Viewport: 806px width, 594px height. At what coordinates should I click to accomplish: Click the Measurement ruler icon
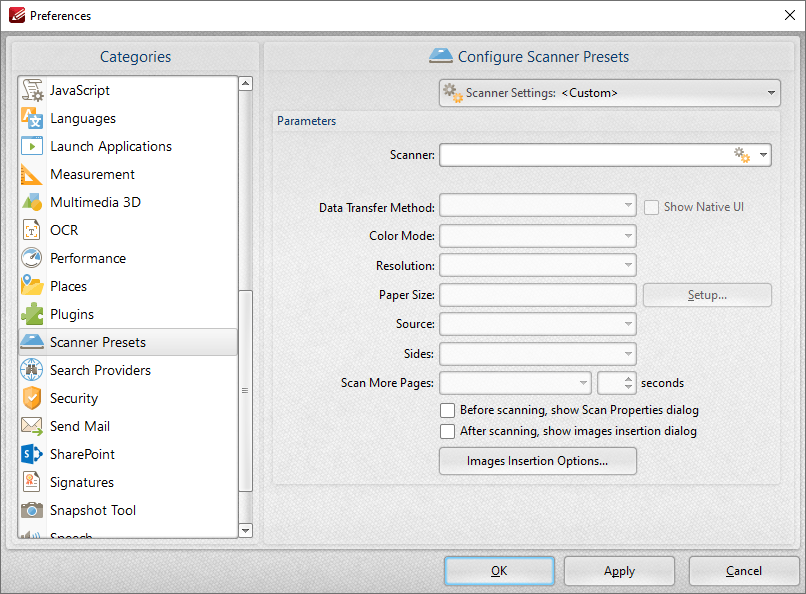[x=31, y=174]
